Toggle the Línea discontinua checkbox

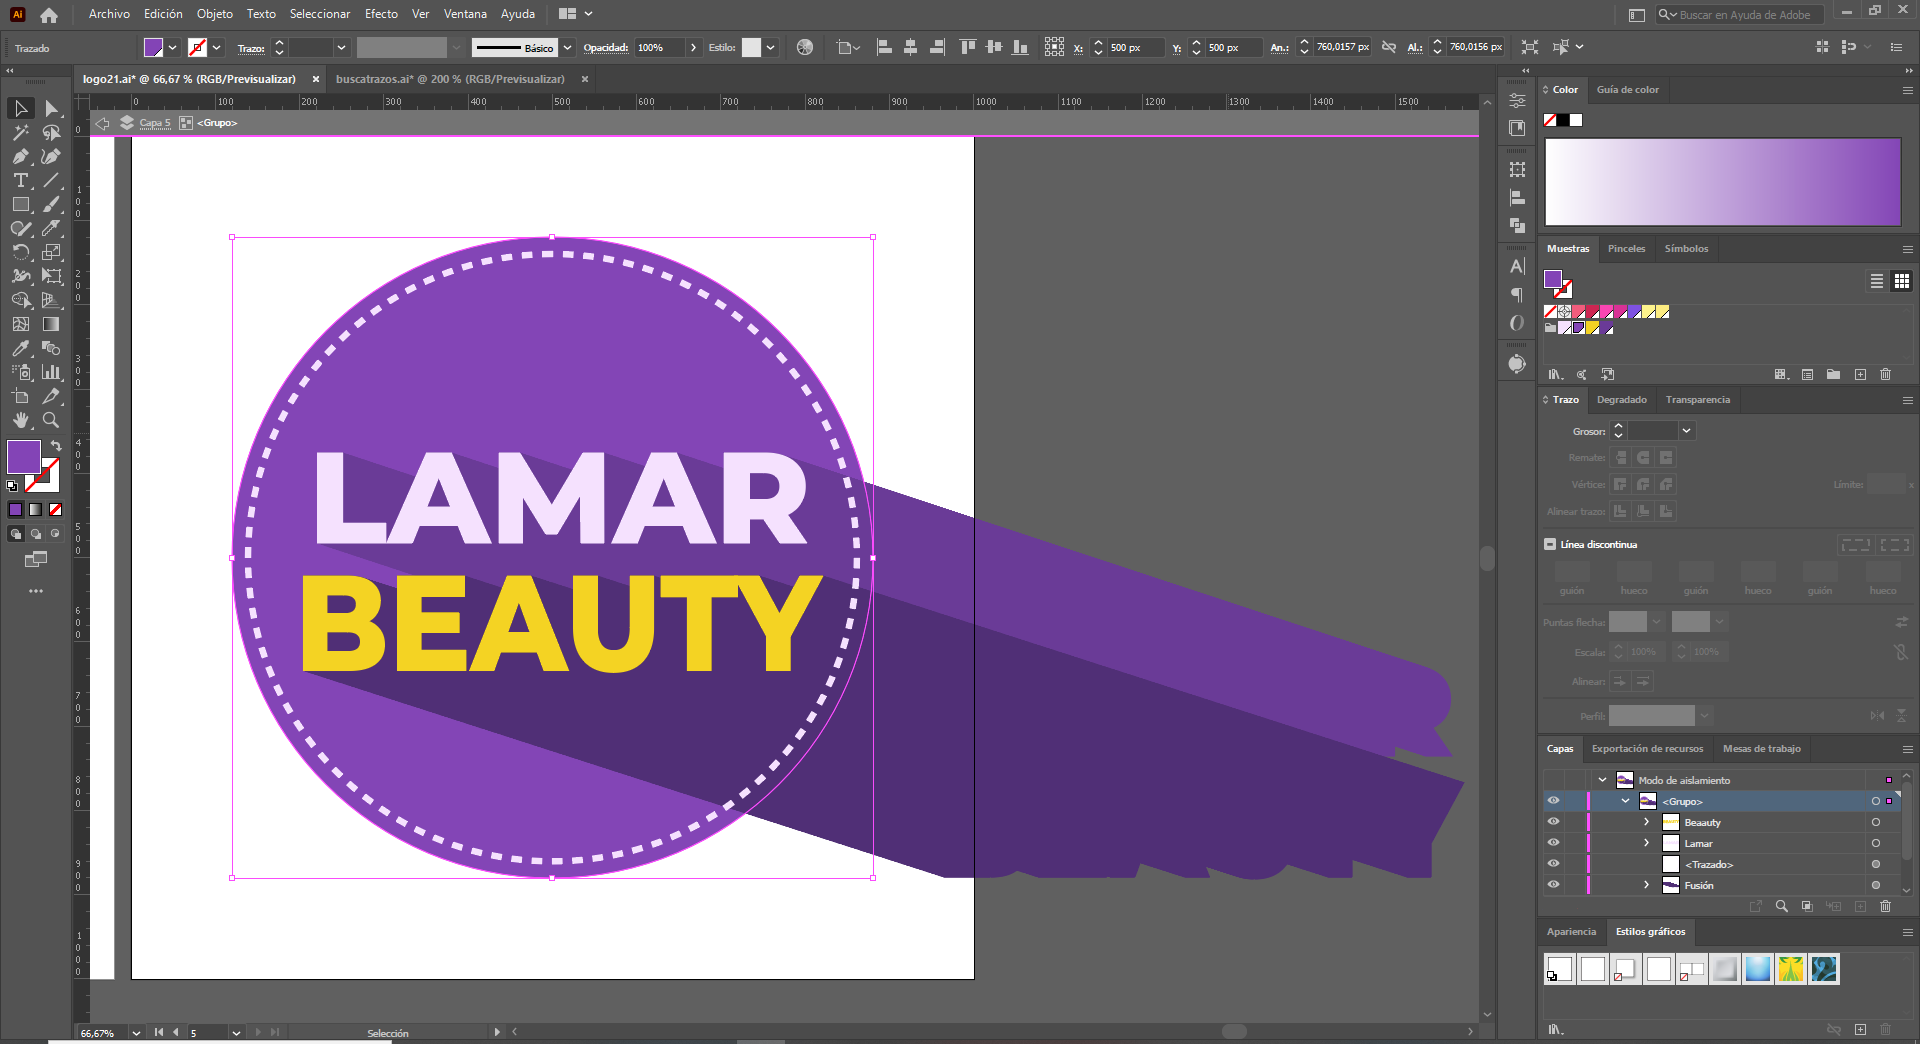pyautogui.click(x=1550, y=544)
